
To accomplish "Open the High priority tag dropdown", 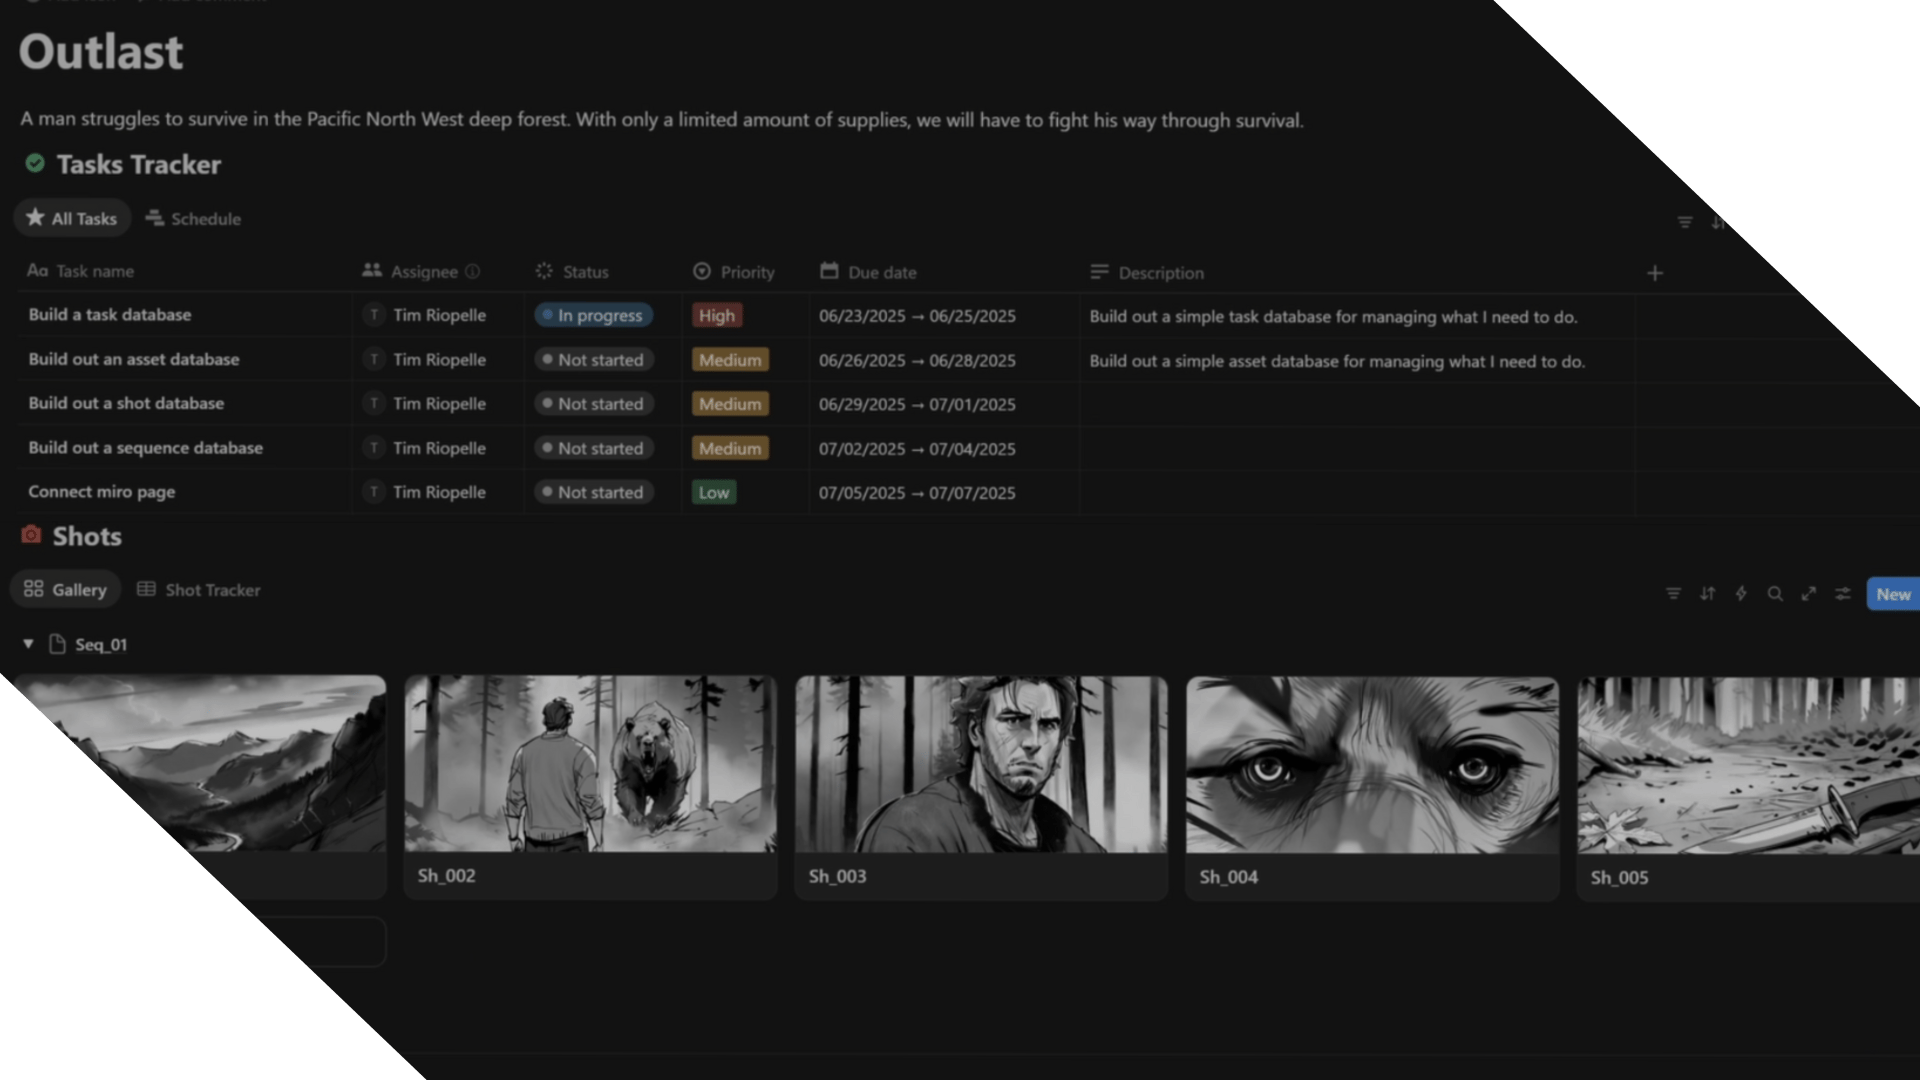I will coord(716,315).
